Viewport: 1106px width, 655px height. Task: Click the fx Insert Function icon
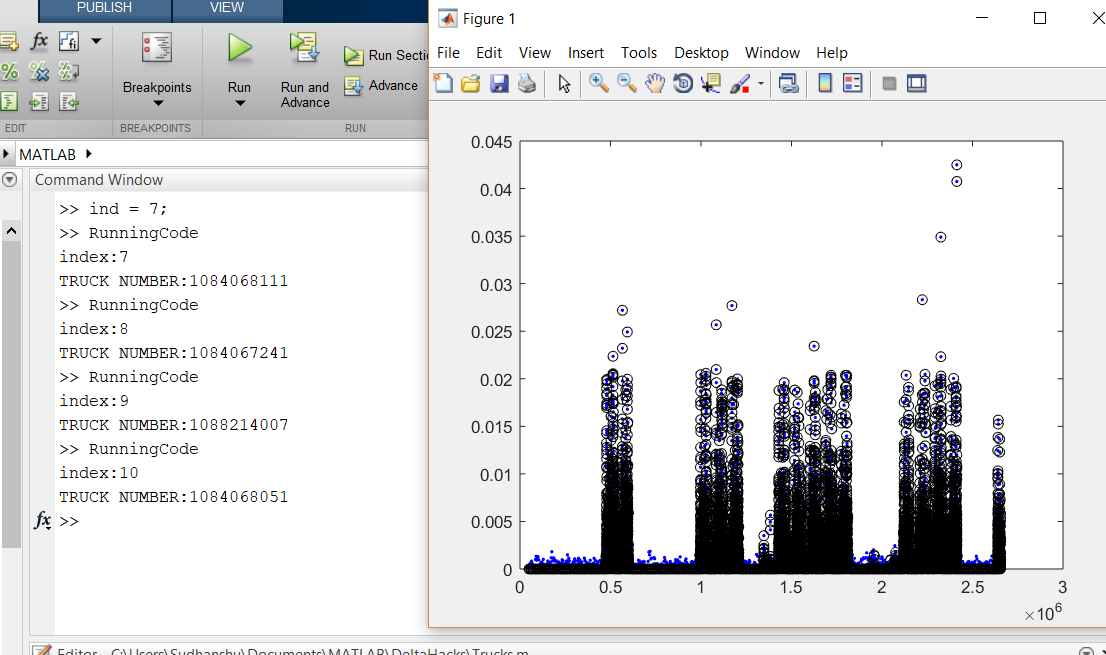39,42
